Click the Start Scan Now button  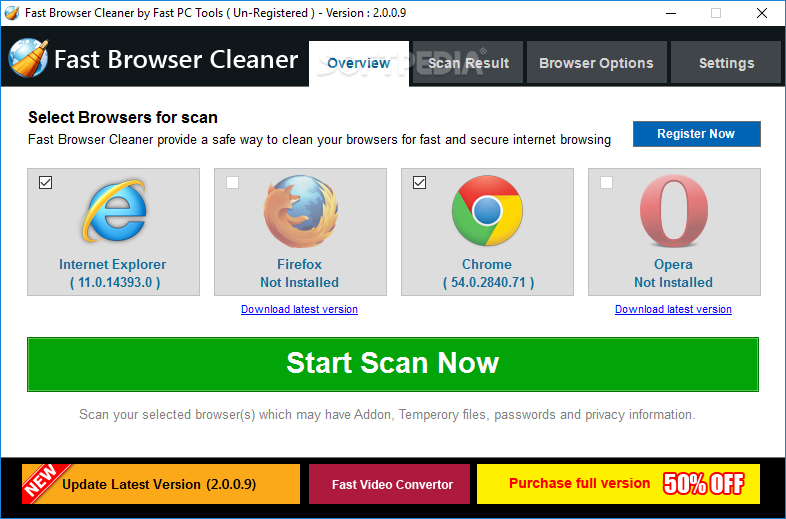coord(392,364)
